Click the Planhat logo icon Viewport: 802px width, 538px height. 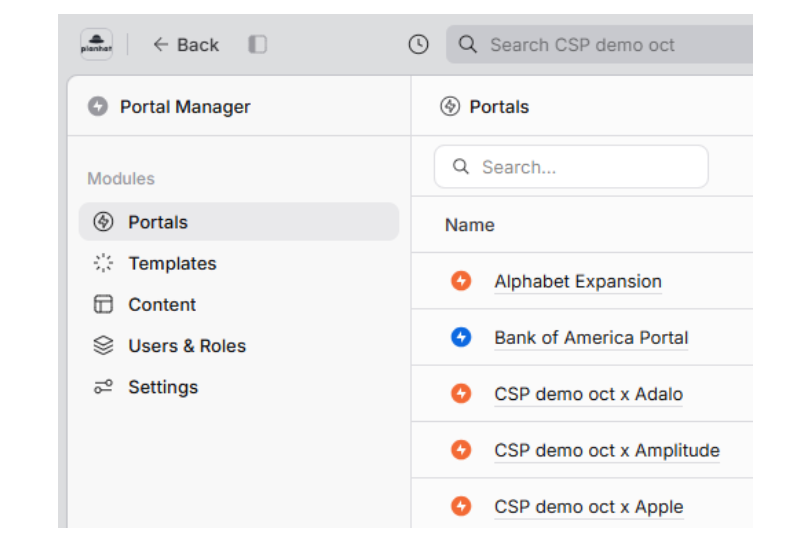pos(96,44)
